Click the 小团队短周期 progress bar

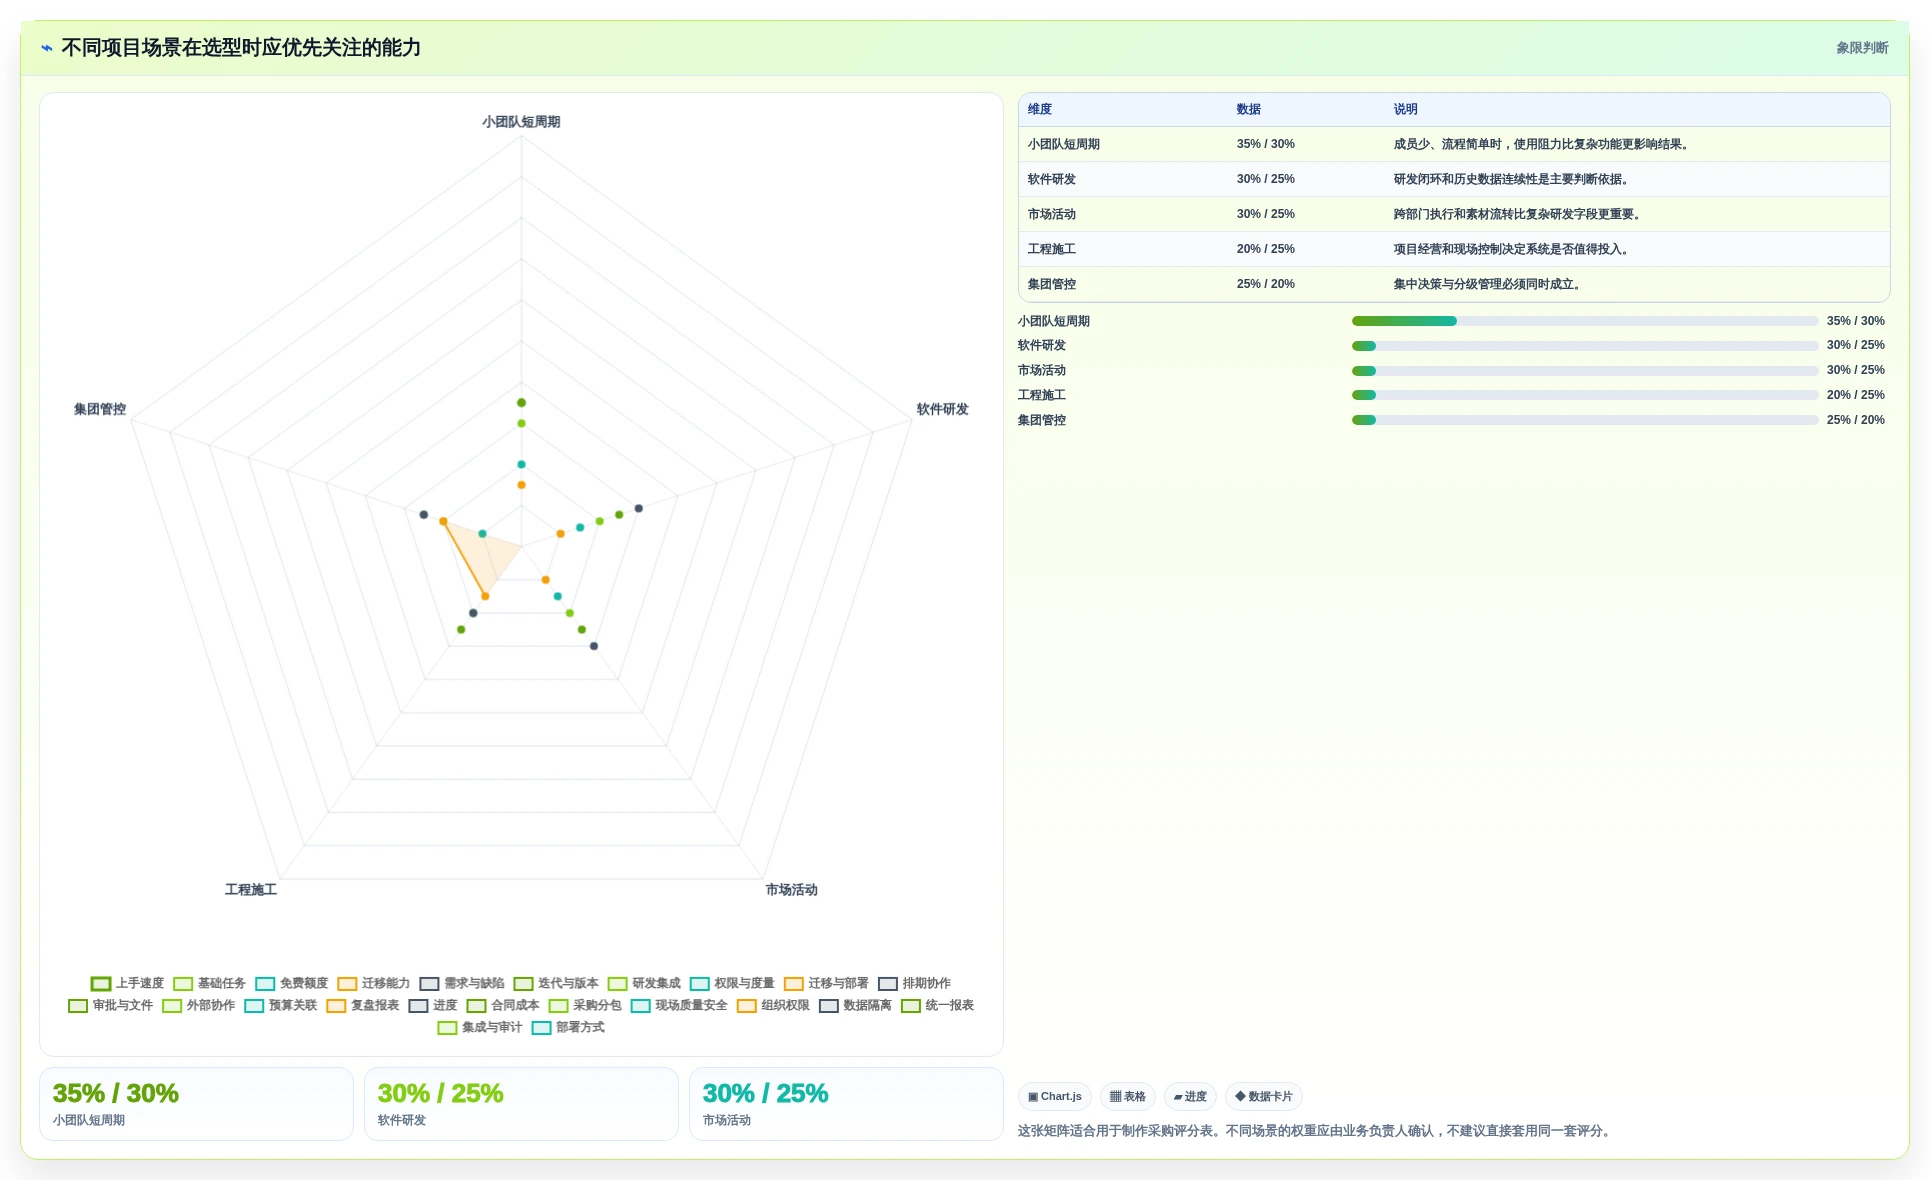[x=1585, y=321]
